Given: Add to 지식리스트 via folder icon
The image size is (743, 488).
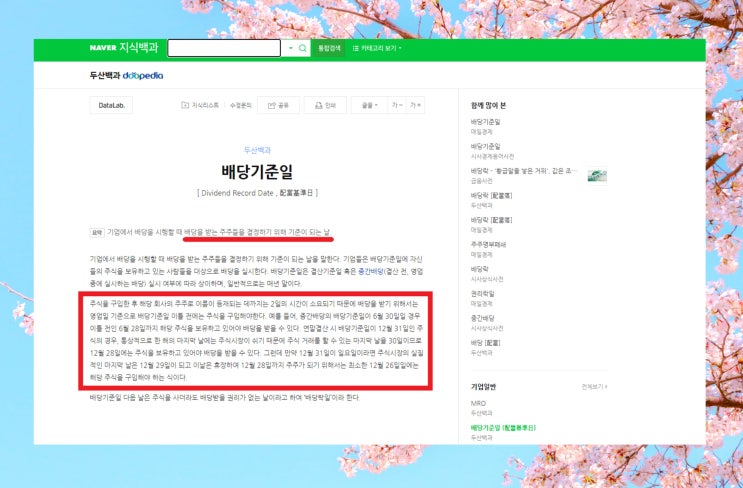Looking at the screenshot, I should (200, 105).
